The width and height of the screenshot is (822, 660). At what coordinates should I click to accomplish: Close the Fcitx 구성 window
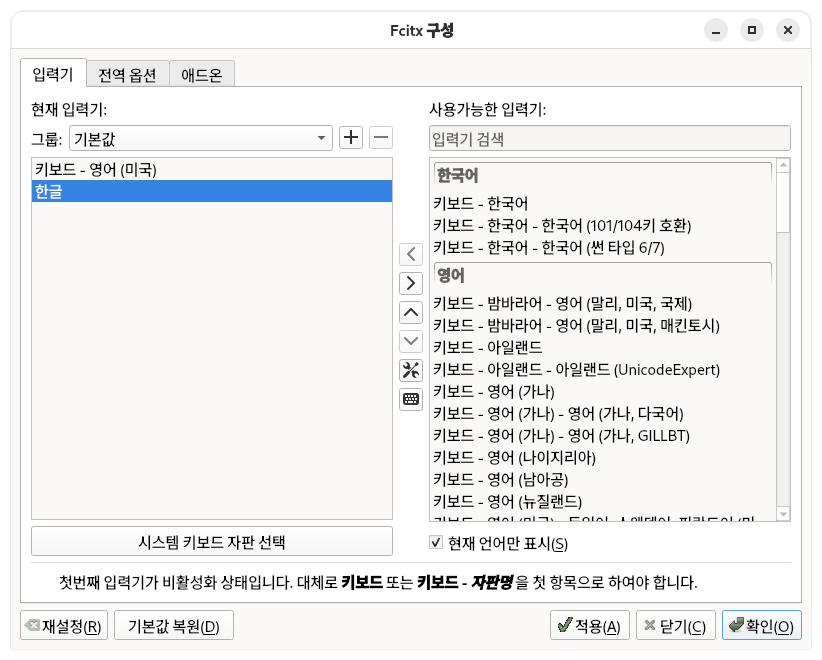[787, 30]
